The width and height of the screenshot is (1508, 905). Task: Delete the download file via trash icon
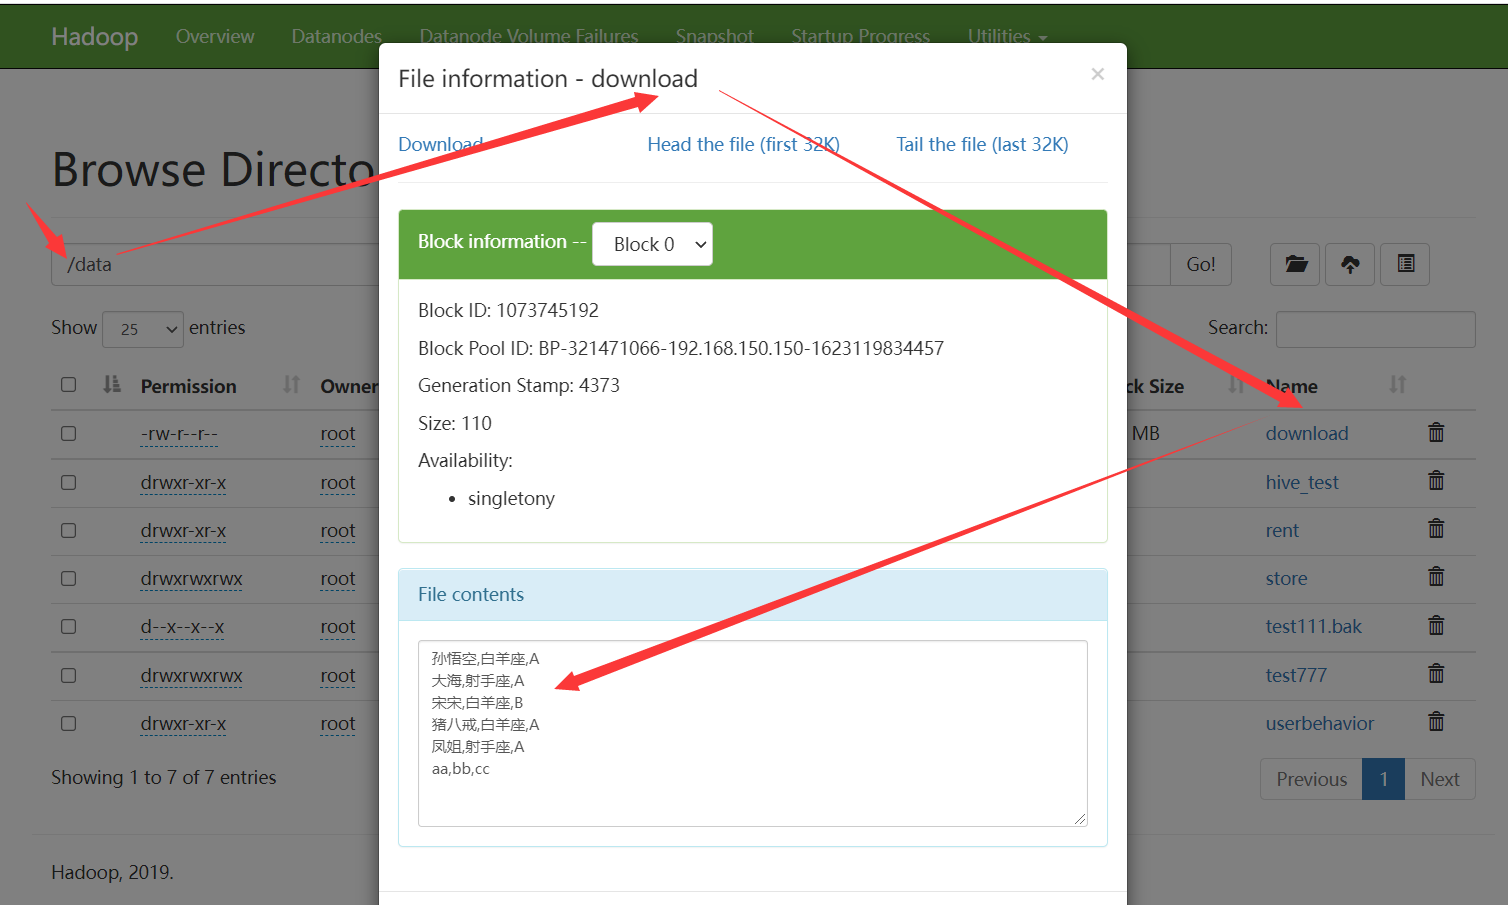point(1436,433)
